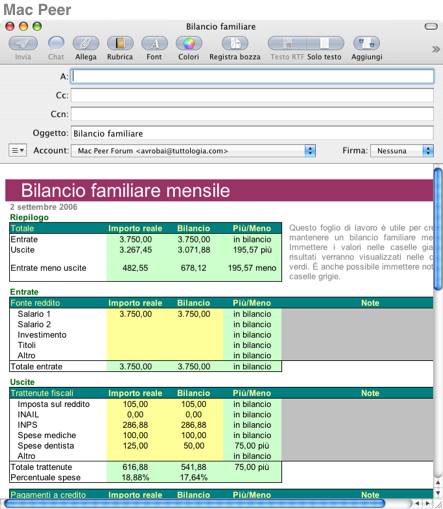Click the Ccn address field
Image resolution: width=443 pixels, height=509 pixels.
tap(252, 114)
